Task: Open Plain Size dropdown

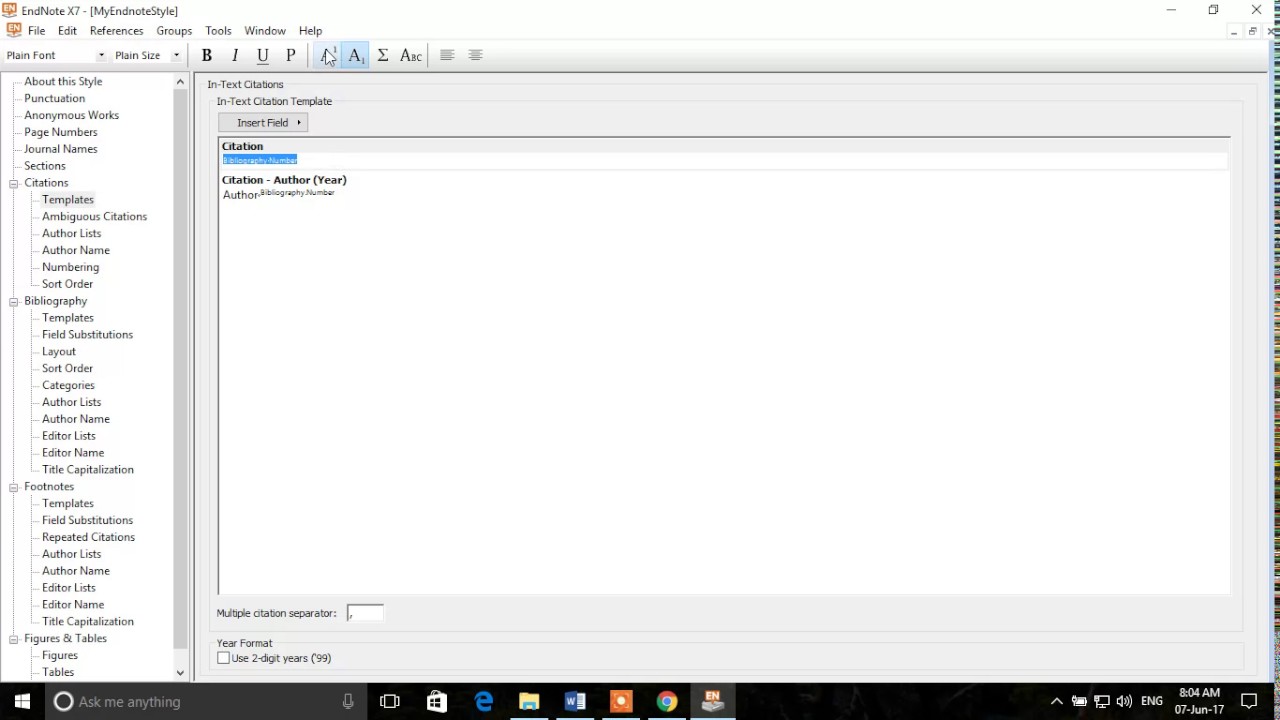Action: tap(176, 55)
